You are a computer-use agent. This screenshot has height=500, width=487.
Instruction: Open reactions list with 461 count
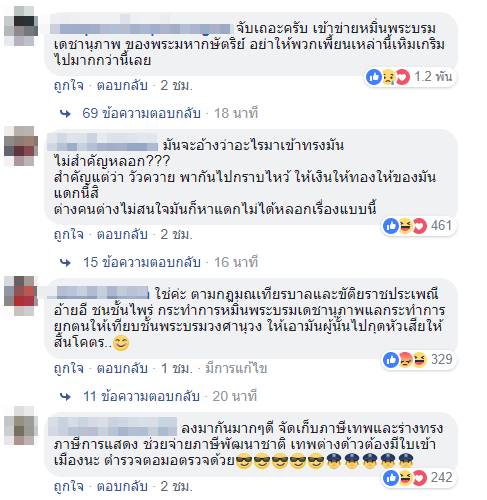point(418,226)
